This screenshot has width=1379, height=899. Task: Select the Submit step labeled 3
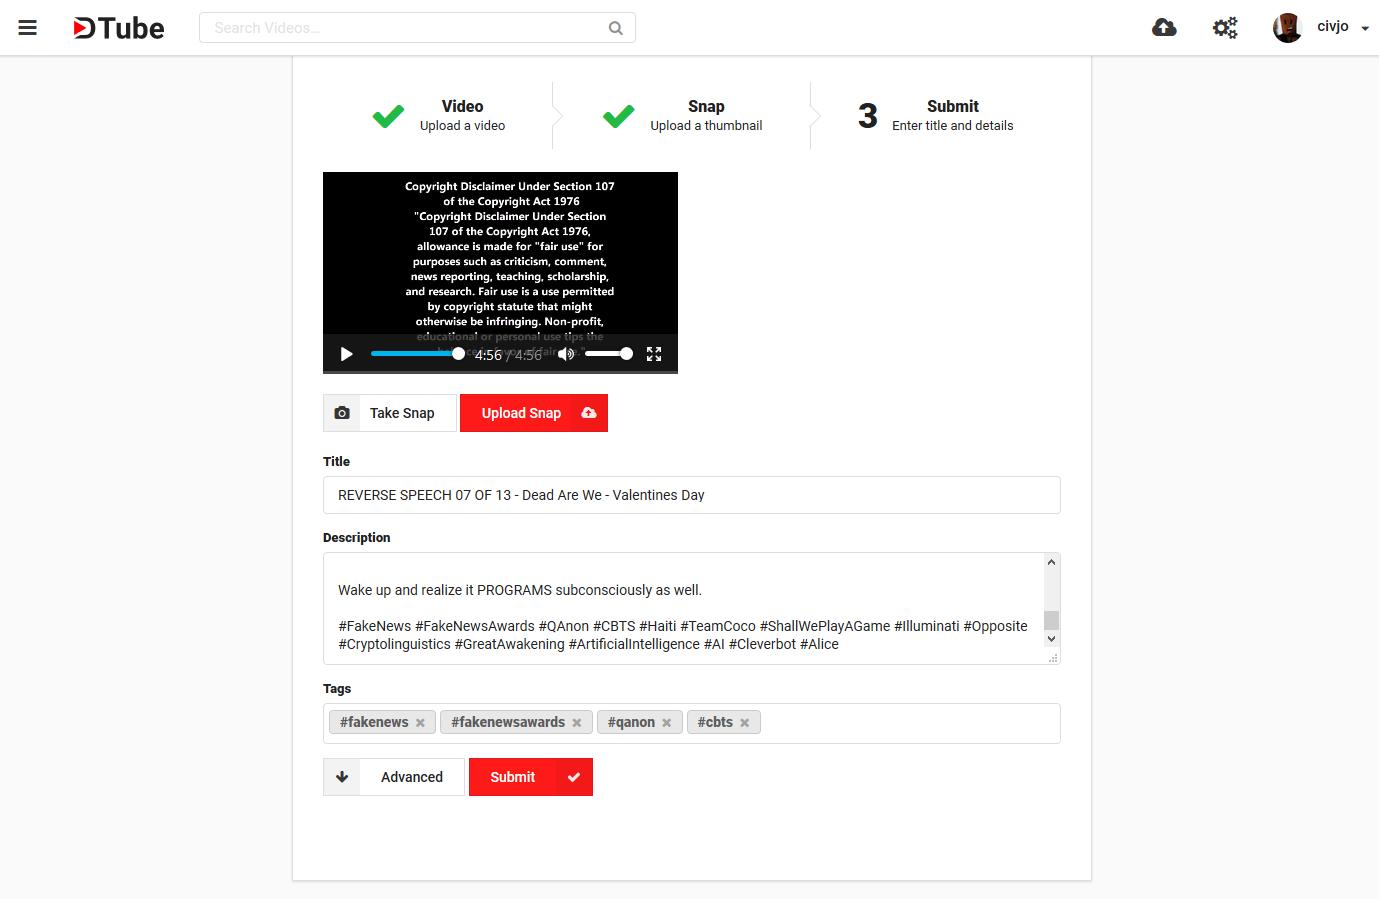coord(866,115)
